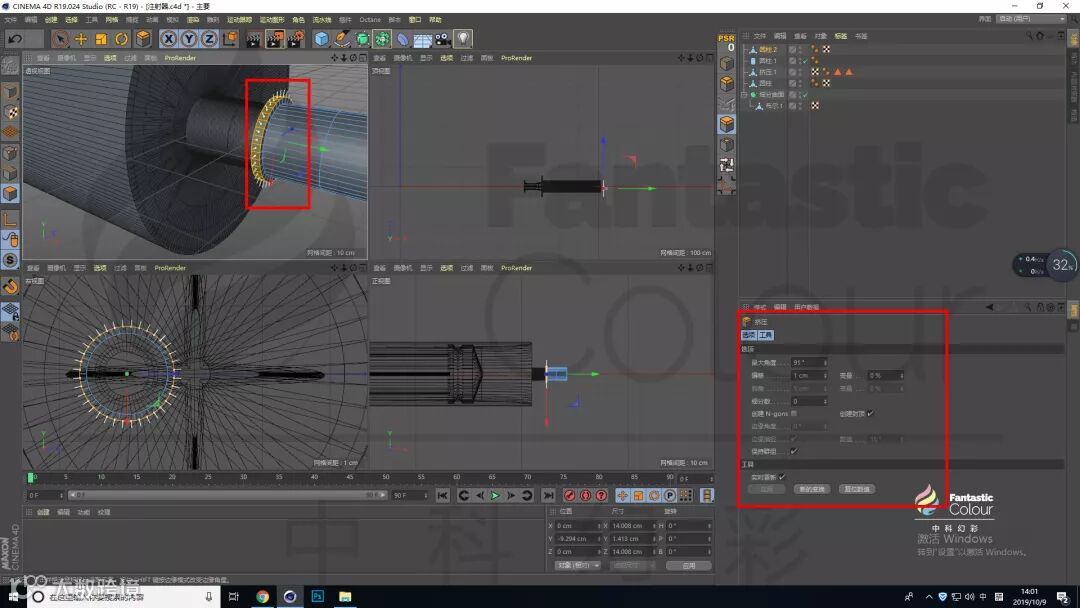The image size is (1080, 608).
Task: Click the Undo arrow icon
Action: pos(15,39)
